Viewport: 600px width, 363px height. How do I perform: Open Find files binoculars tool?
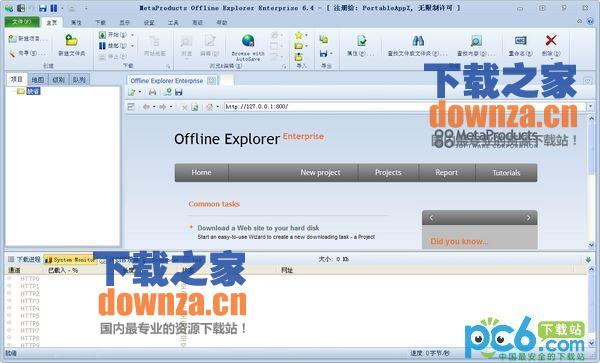tap(418, 41)
